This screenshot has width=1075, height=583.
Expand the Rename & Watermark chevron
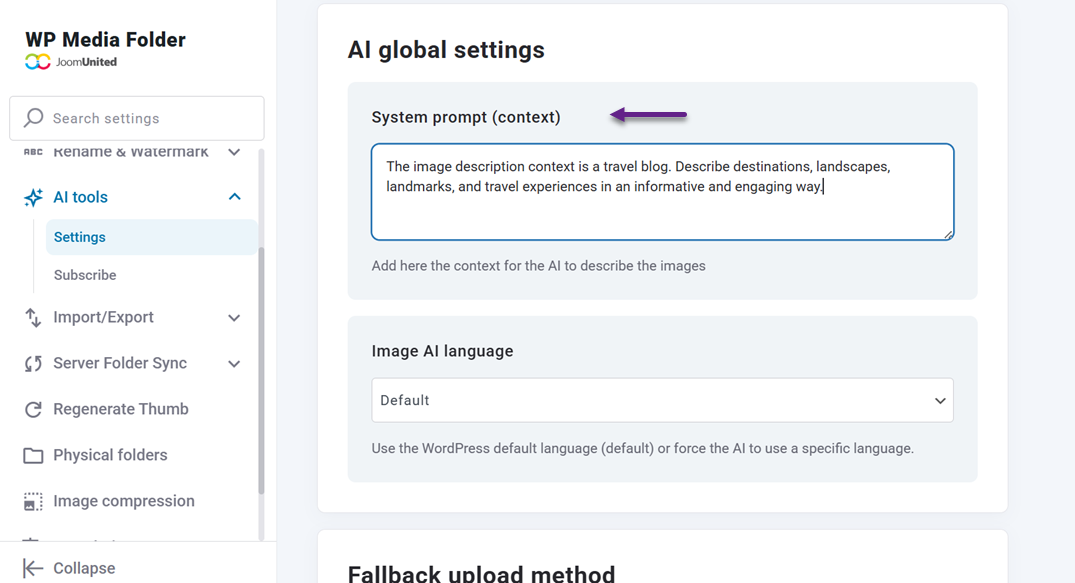click(x=234, y=153)
